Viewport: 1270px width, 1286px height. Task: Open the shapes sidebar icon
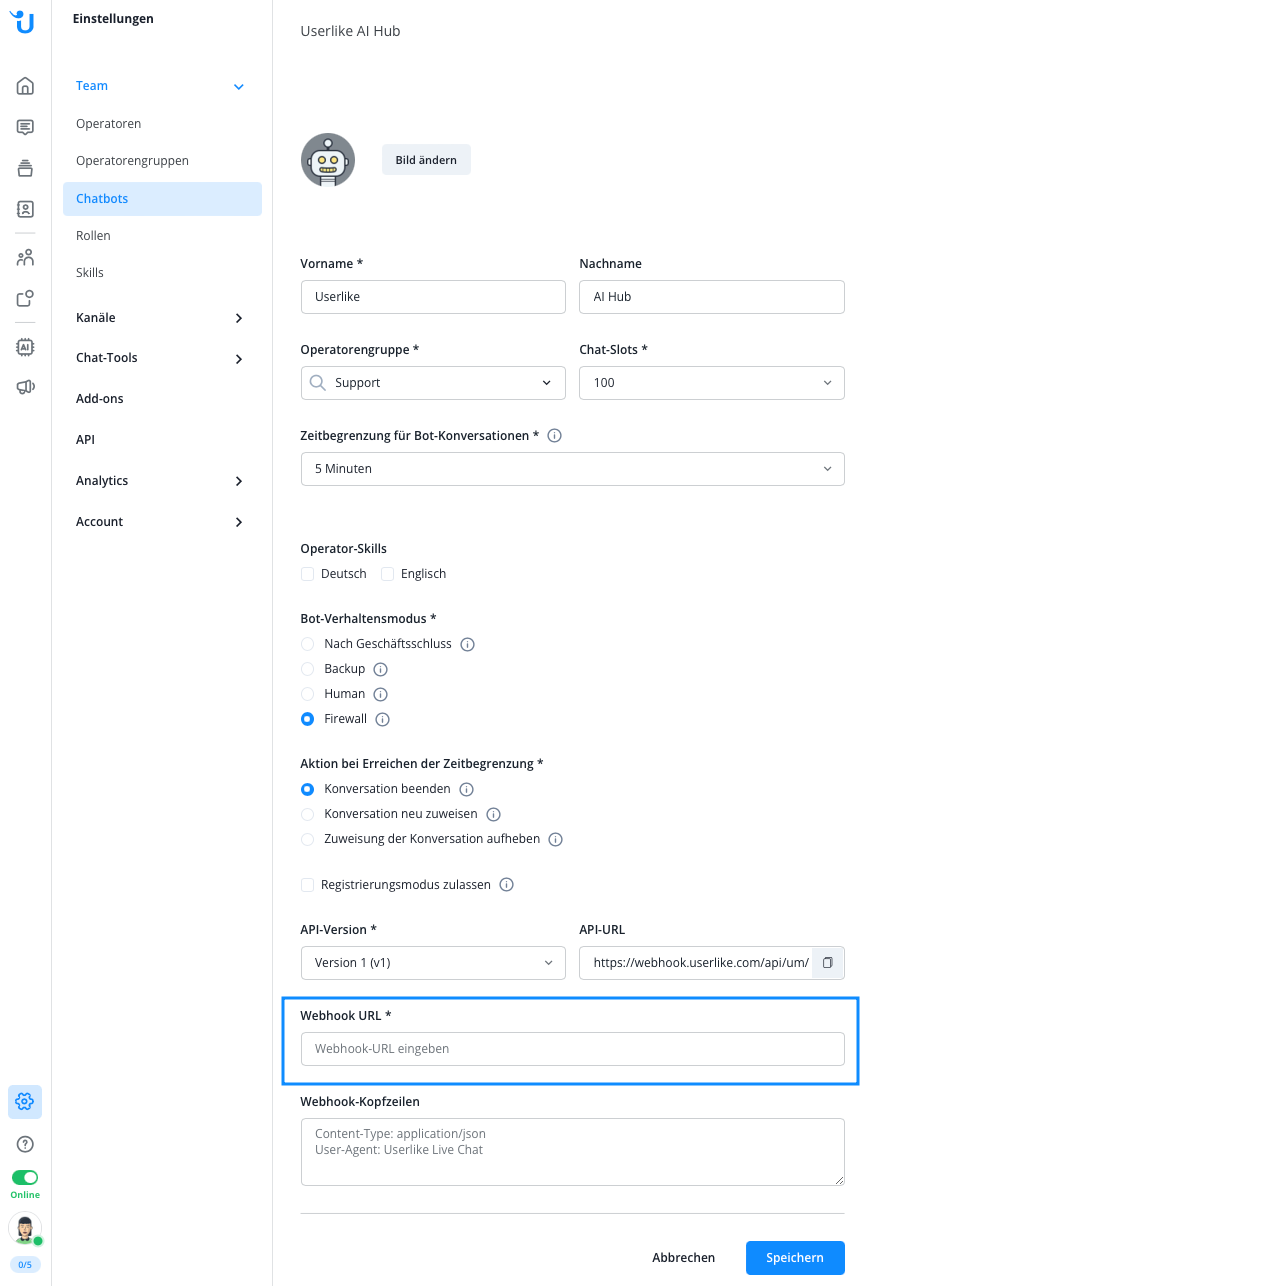[x=25, y=299]
